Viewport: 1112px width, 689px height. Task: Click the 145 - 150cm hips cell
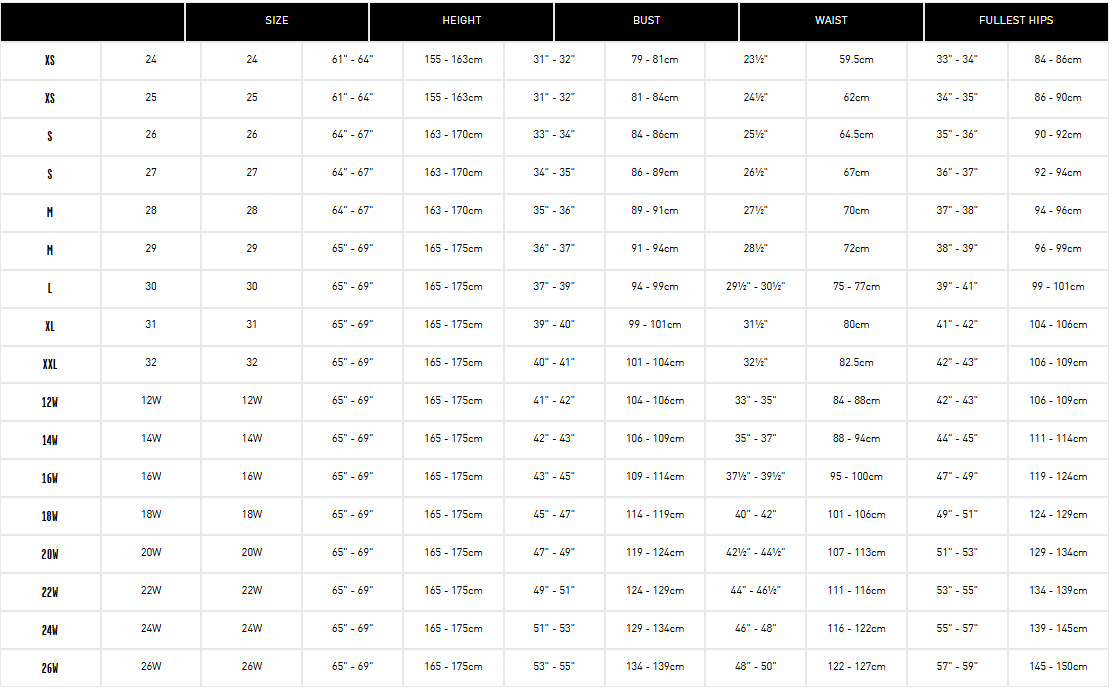[1058, 666]
